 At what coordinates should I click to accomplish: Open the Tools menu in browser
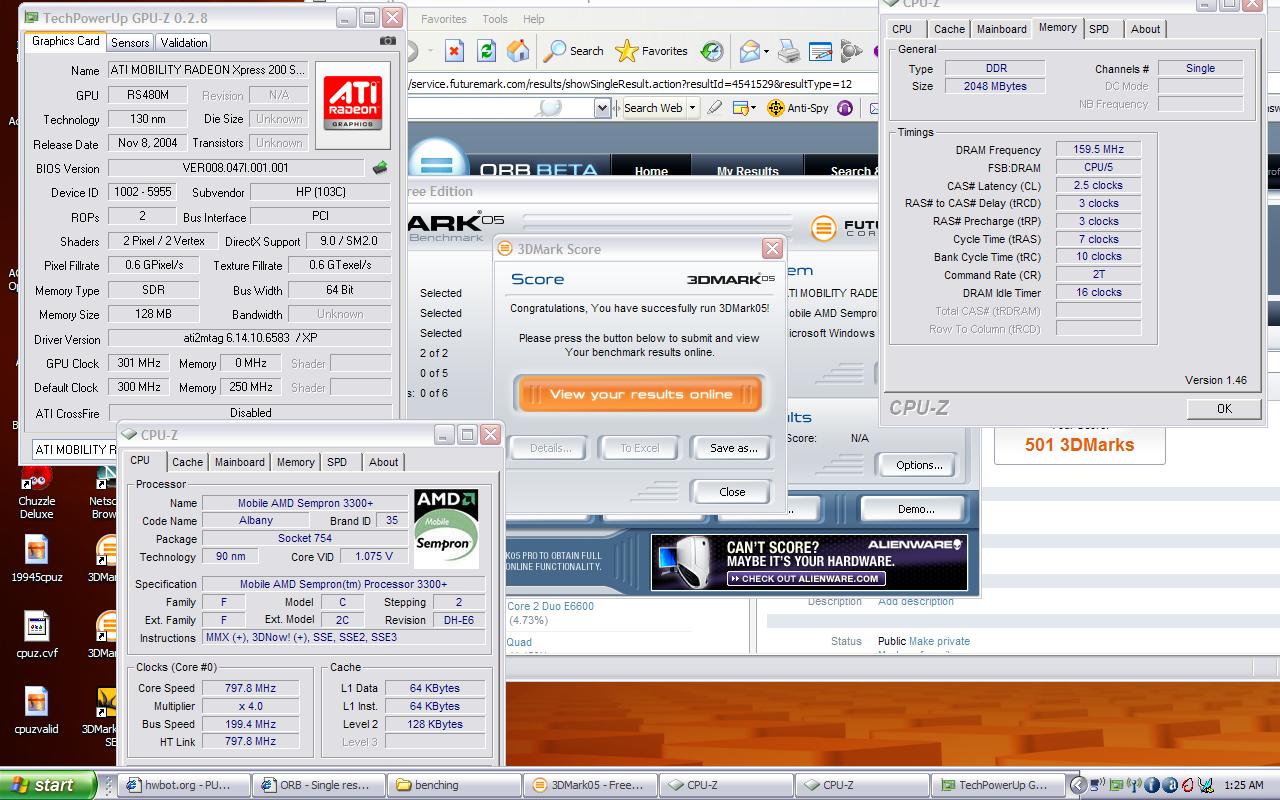click(494, 18)
